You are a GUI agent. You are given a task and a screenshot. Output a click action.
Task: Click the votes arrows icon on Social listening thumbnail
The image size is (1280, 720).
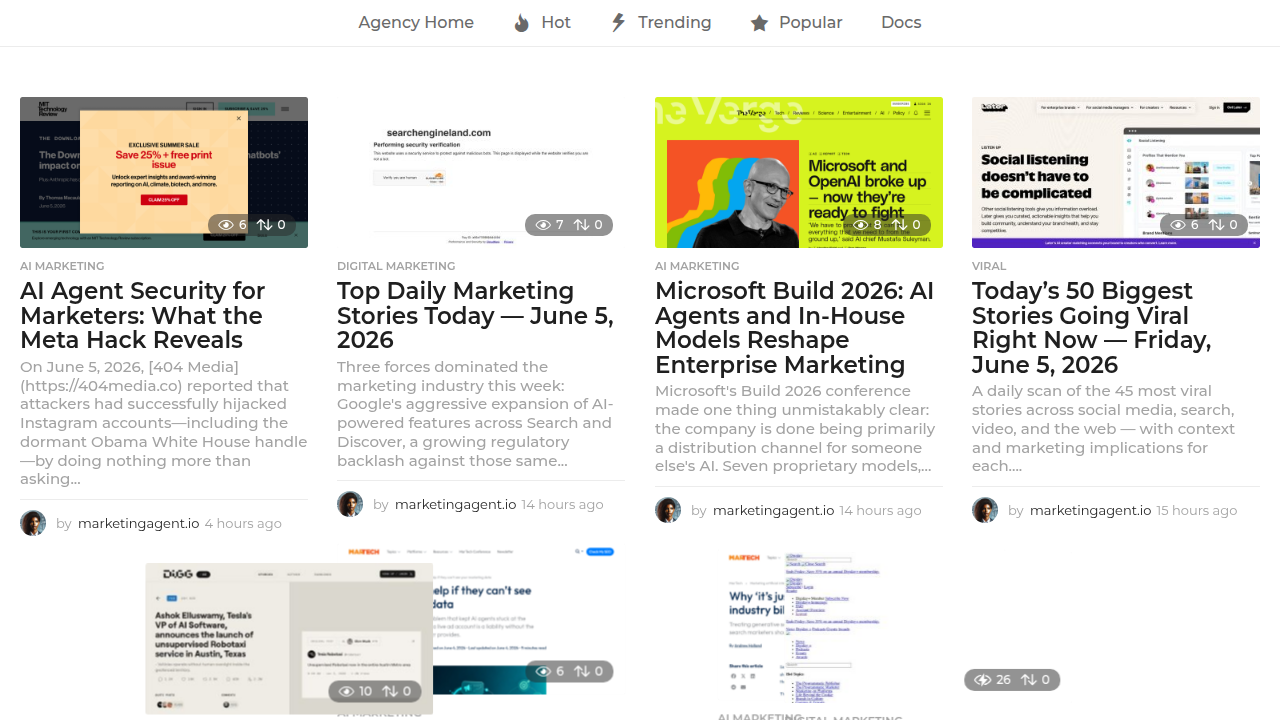tap(1216, 225)
